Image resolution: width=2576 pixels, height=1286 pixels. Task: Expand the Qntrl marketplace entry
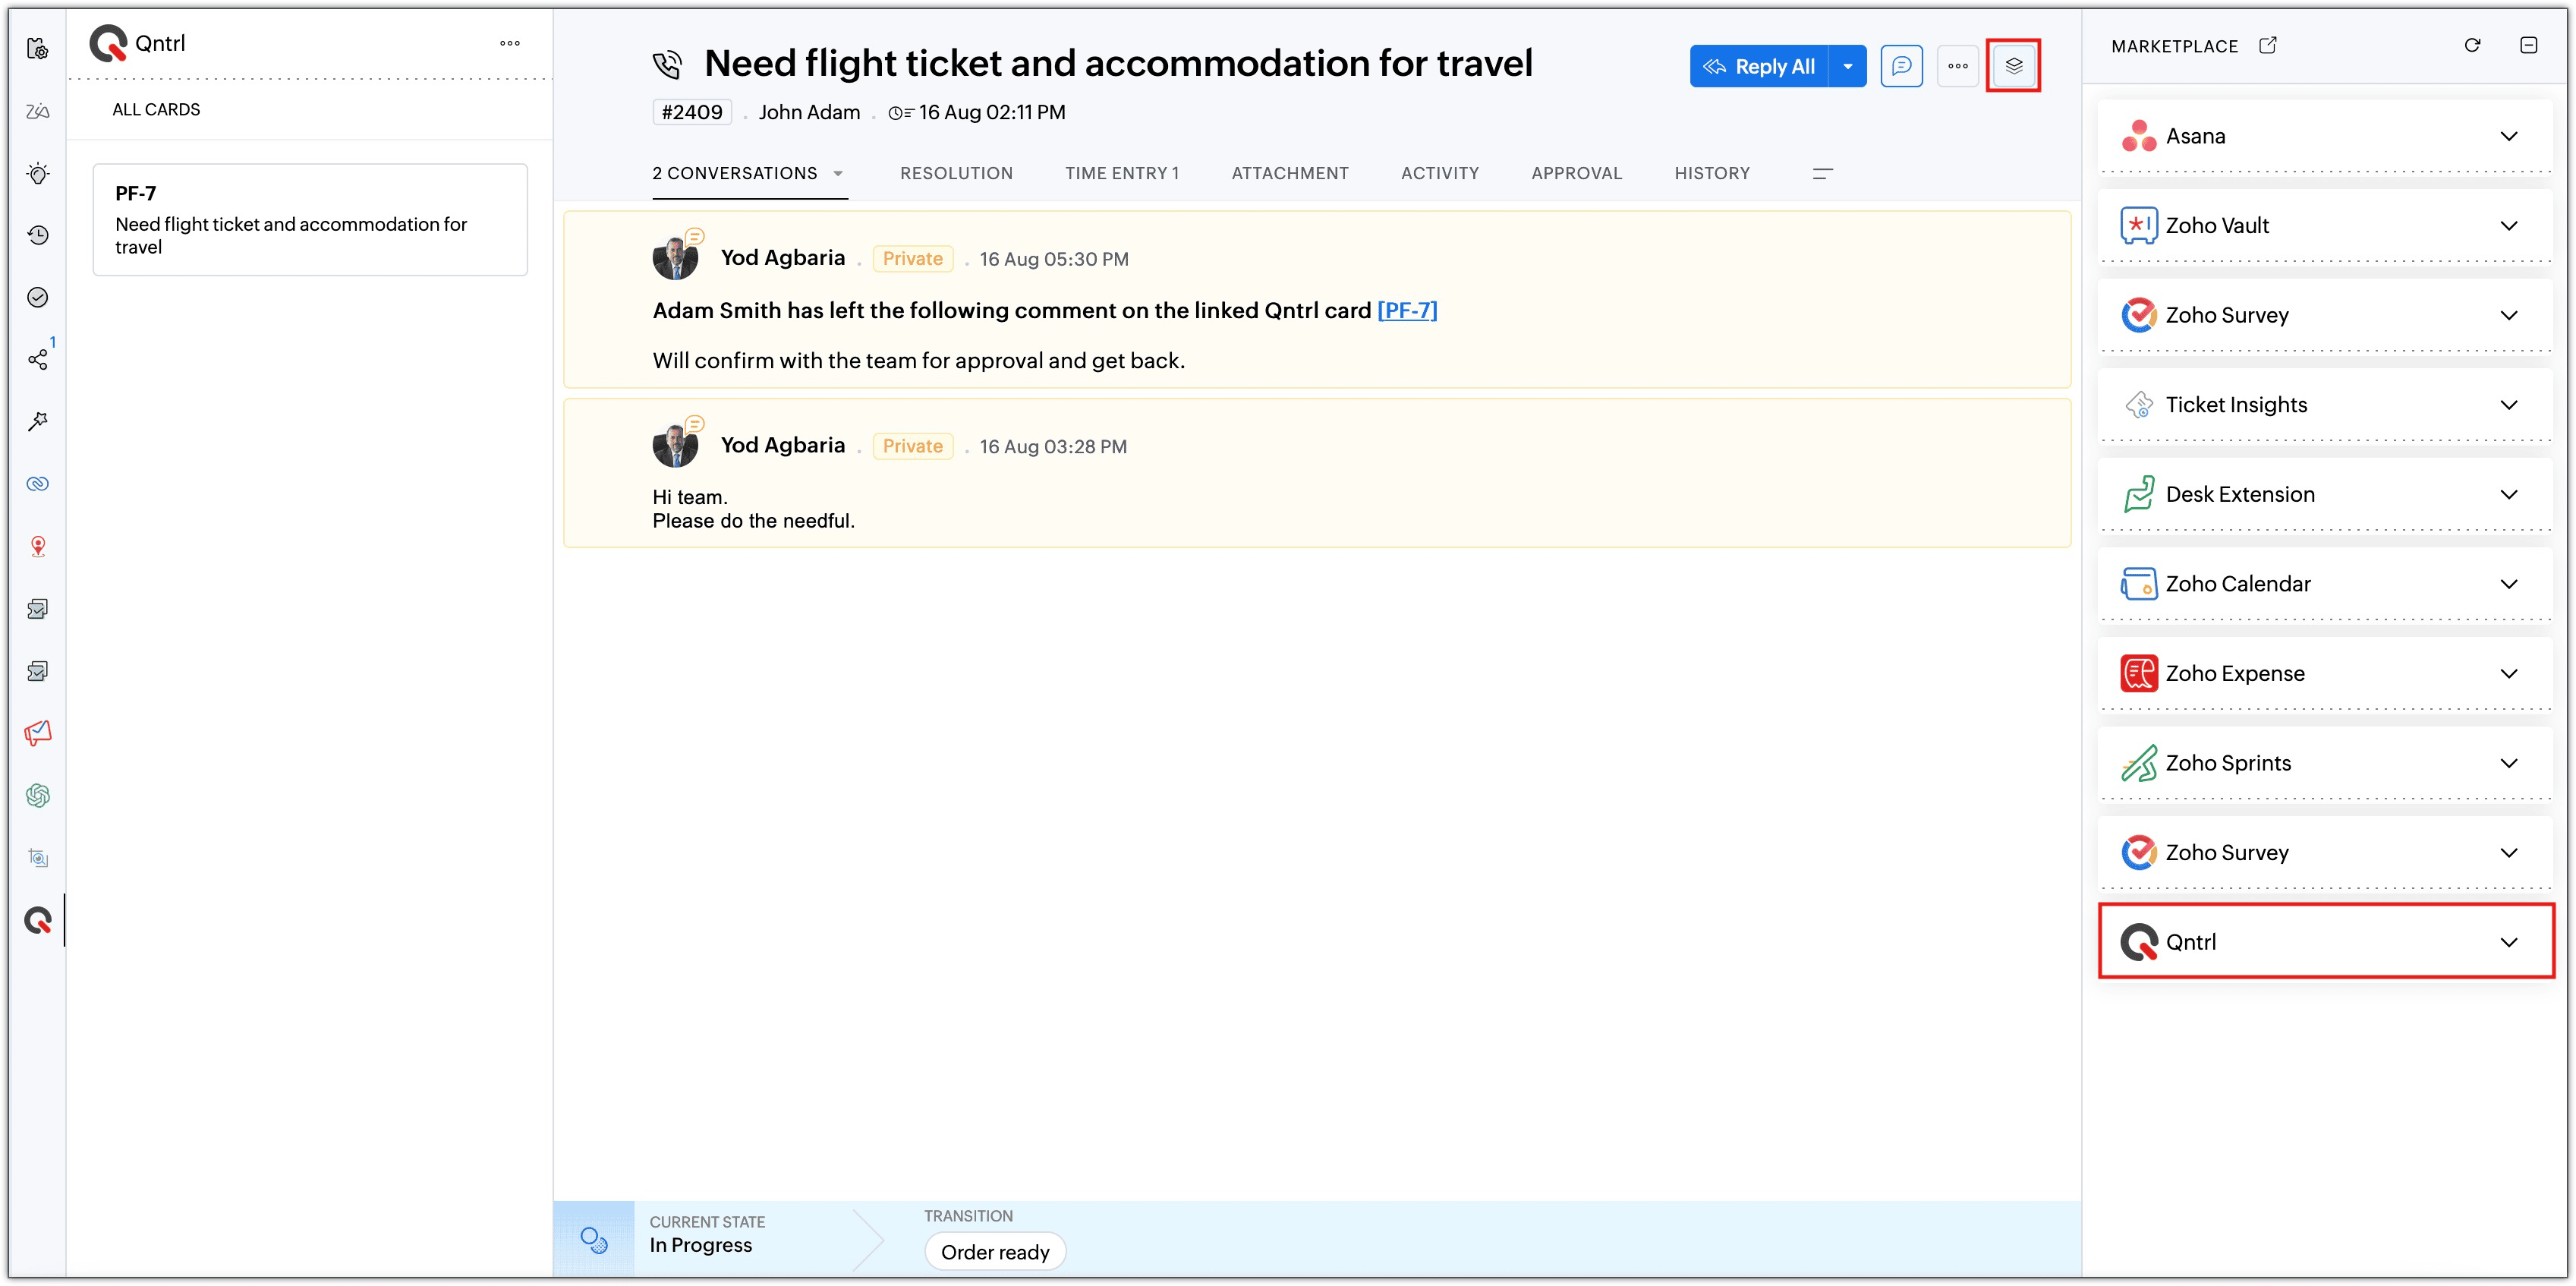tap(2508, 942)
